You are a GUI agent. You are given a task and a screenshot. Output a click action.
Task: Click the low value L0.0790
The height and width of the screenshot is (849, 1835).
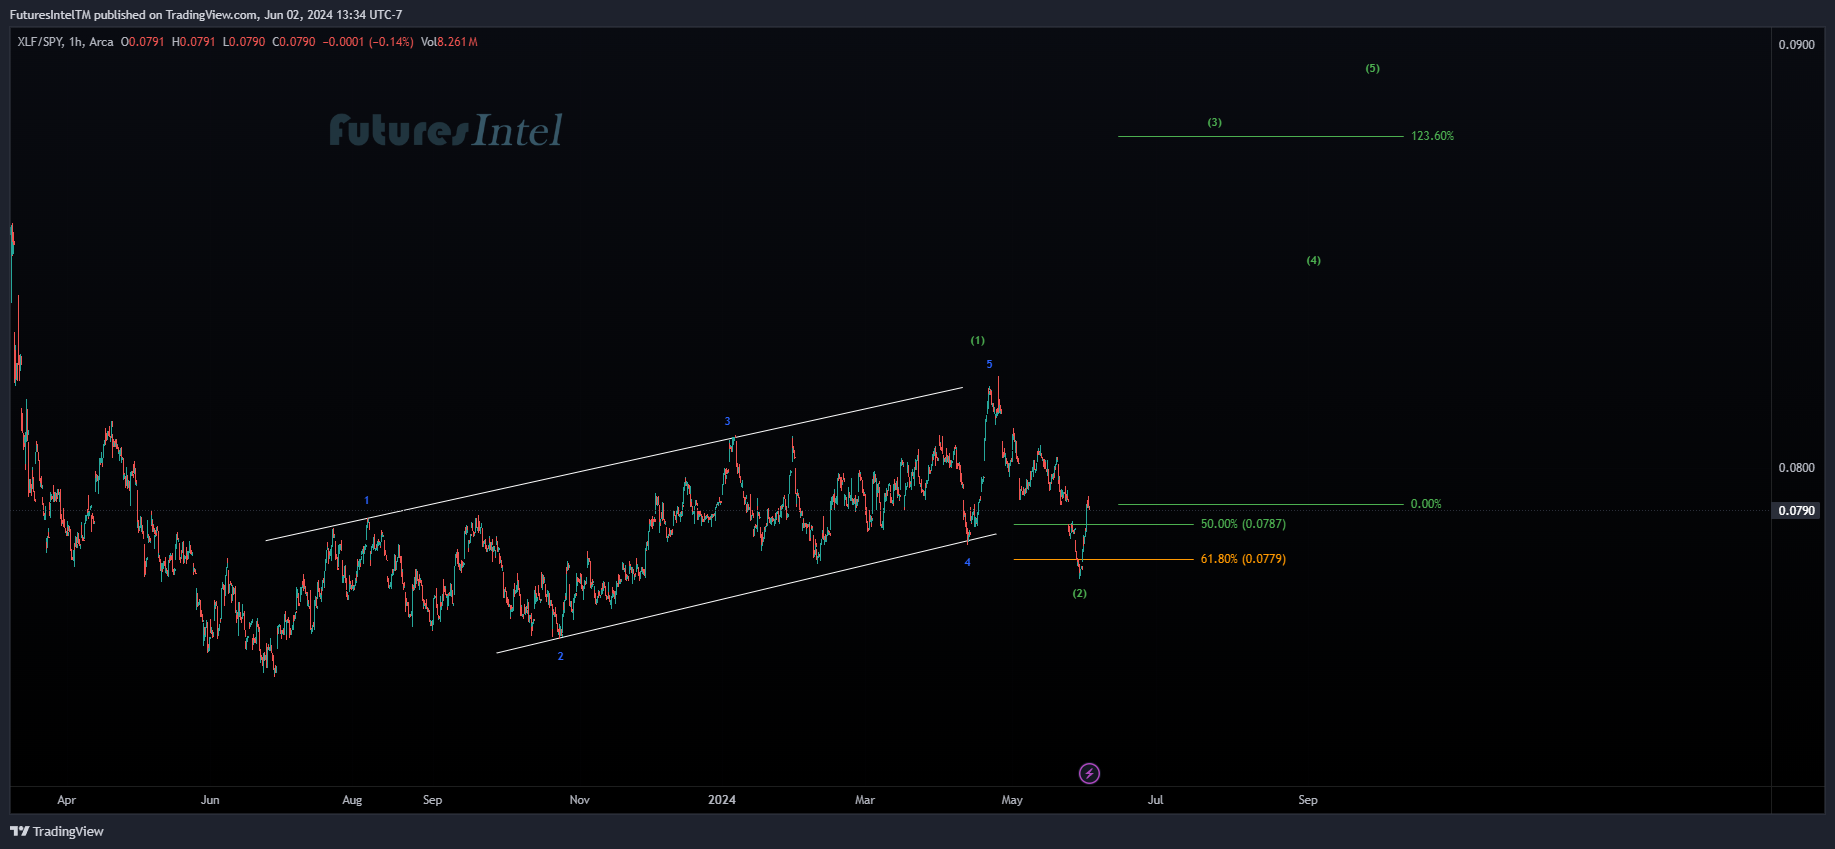click(244, 42)
